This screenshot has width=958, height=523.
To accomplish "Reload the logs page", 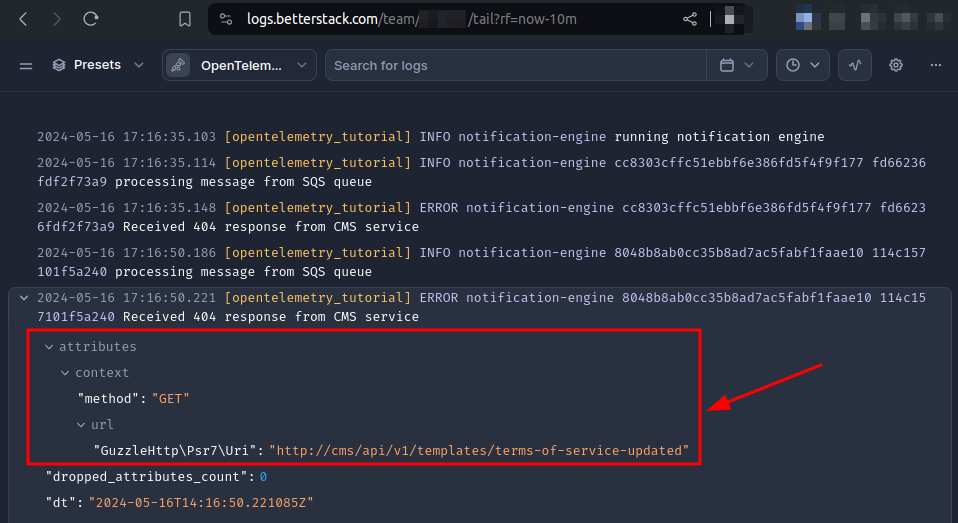I will (91, 19).
